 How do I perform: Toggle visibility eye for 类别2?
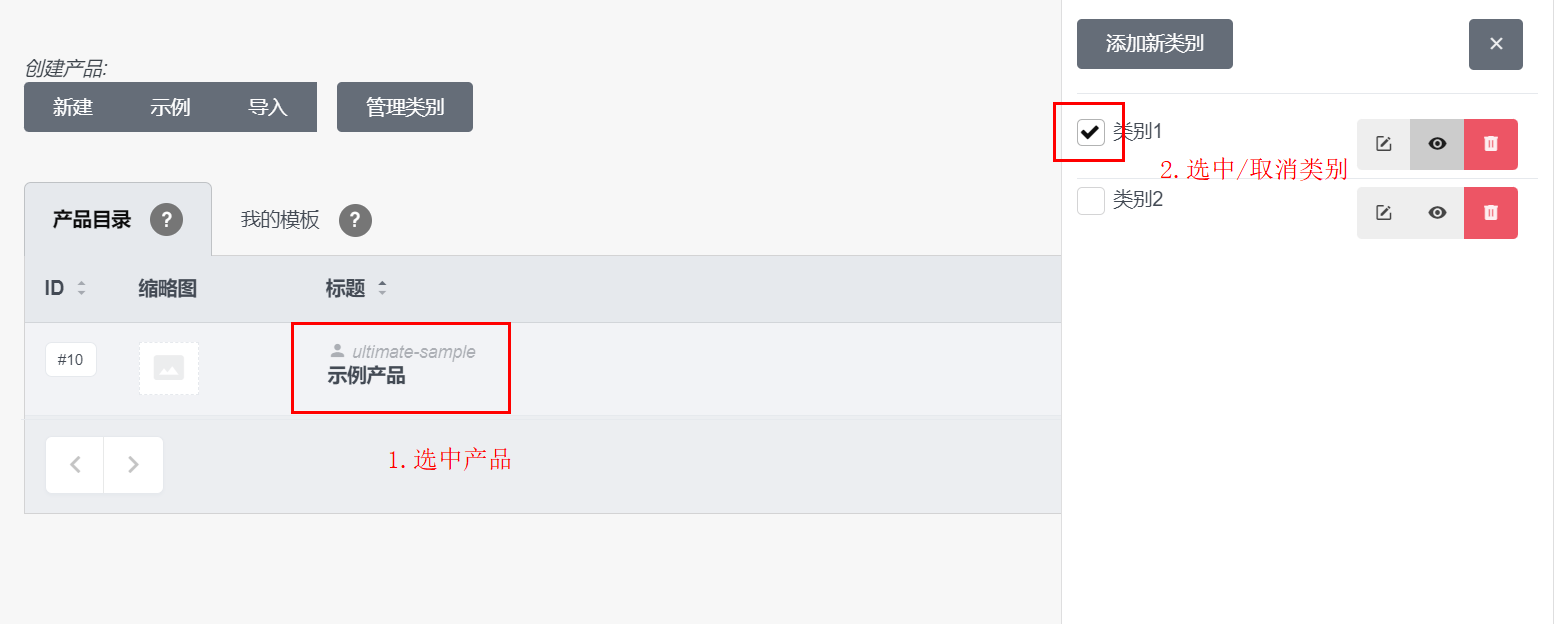(x=1437, y=212)
